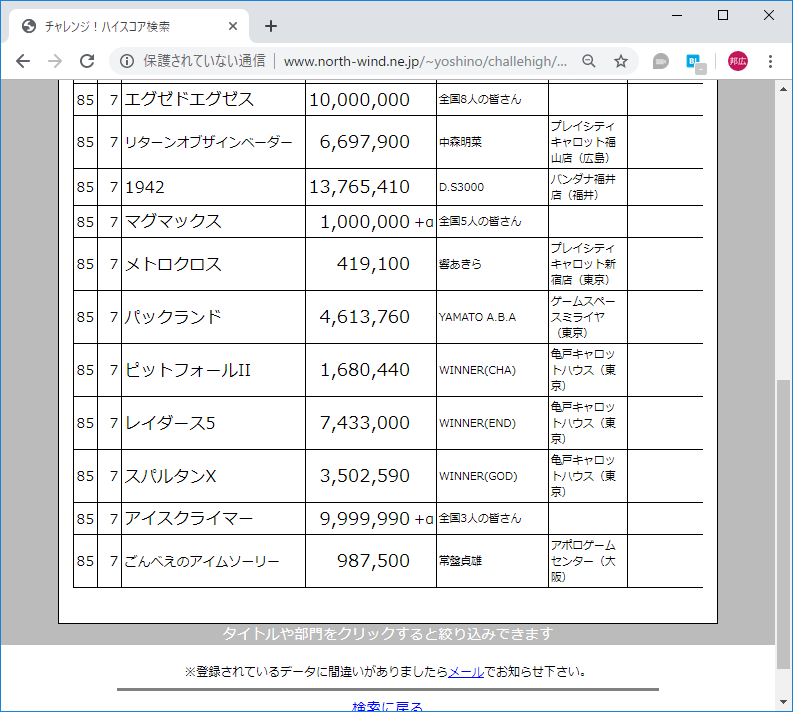Click the title ピットフォールII
The height and width of the screenshot is (712, 793).
[188, 370]
